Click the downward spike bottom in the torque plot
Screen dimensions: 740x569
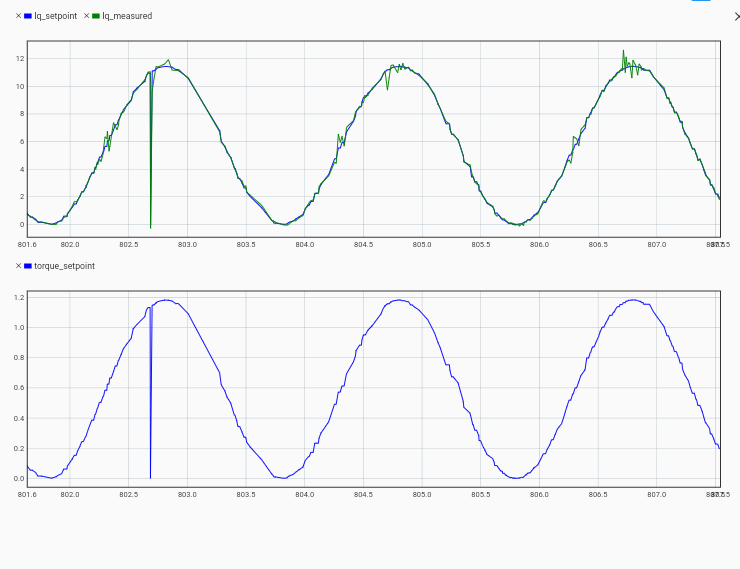pos(150,477)
